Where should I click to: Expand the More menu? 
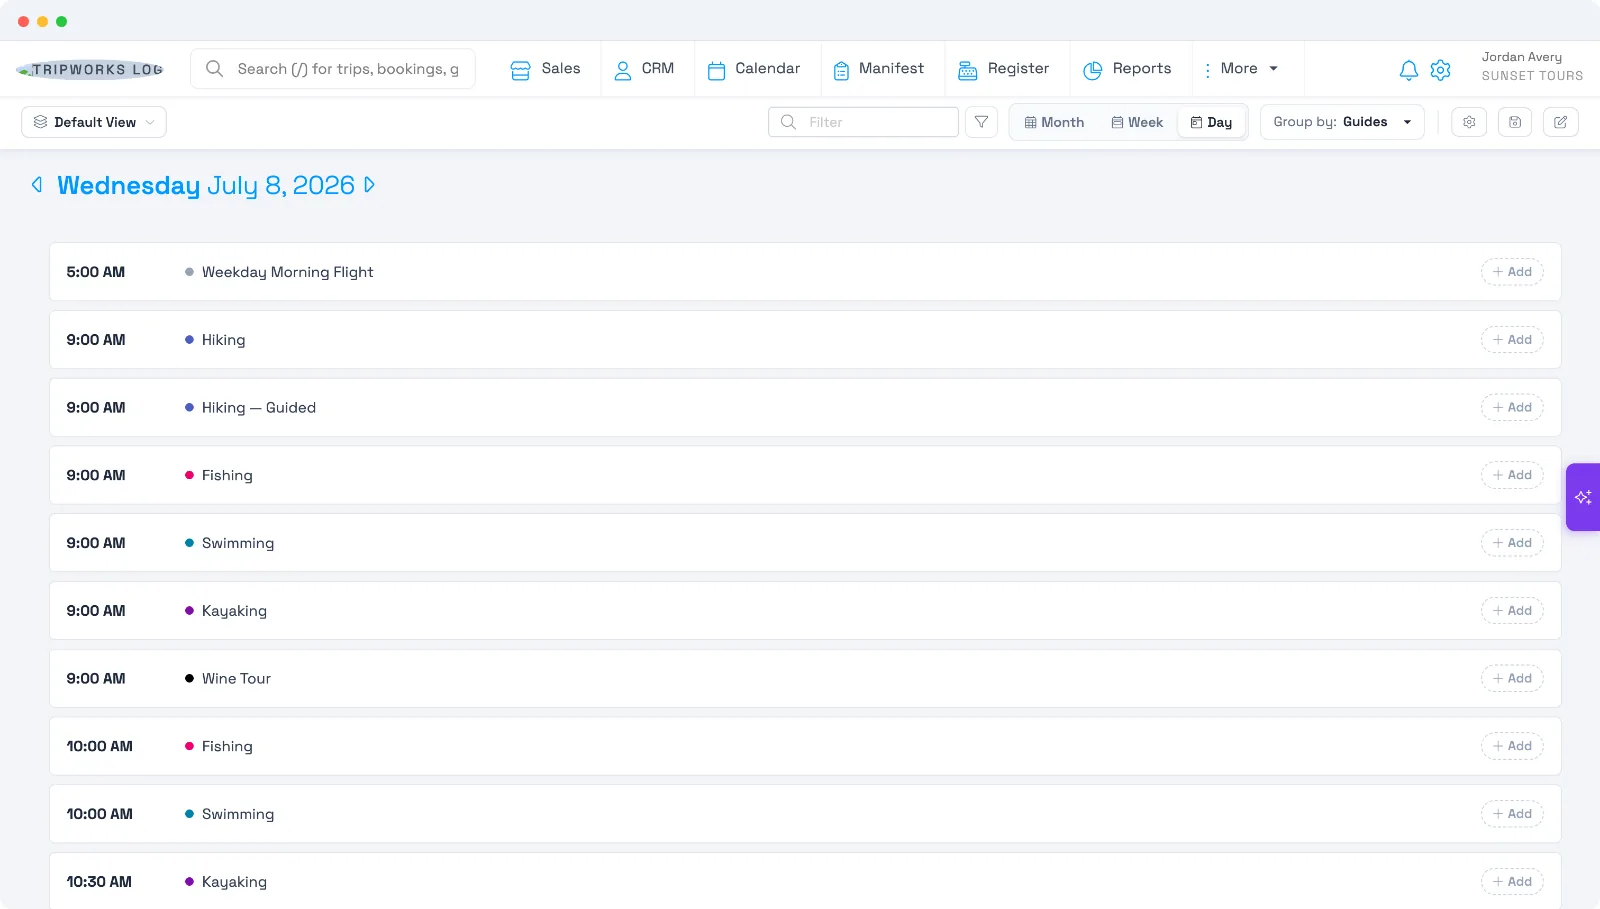coord(1241,69)
